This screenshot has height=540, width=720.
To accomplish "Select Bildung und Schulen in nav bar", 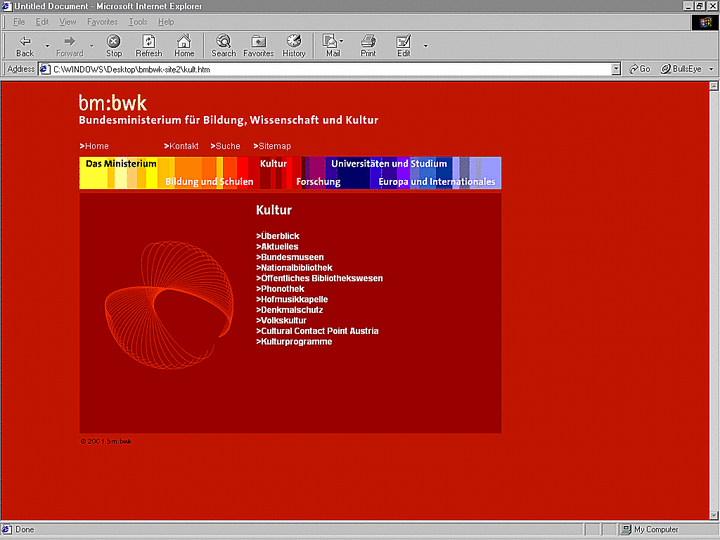I will (209, 181).
